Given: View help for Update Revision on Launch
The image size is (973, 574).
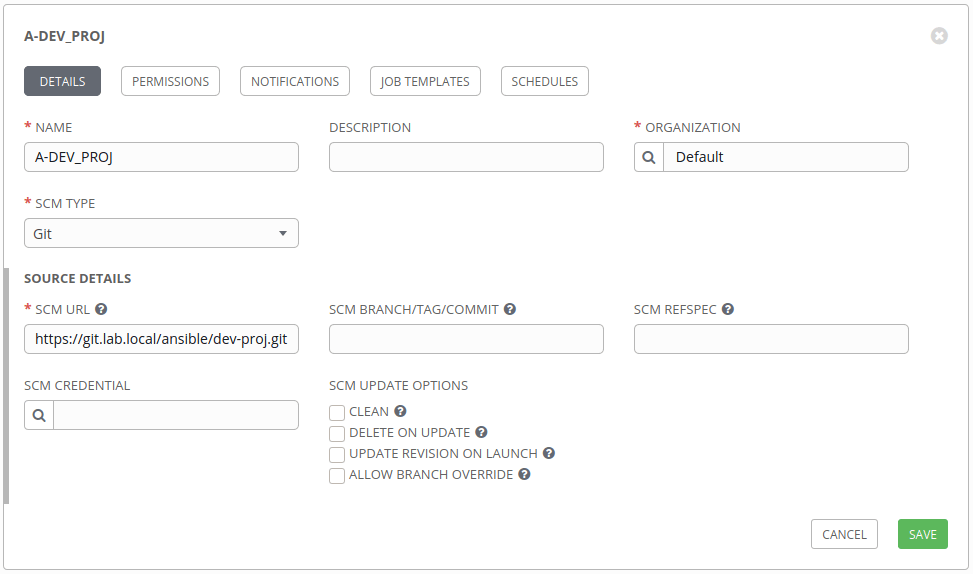Looking at the screenshot, I should [x=549, y=453].
